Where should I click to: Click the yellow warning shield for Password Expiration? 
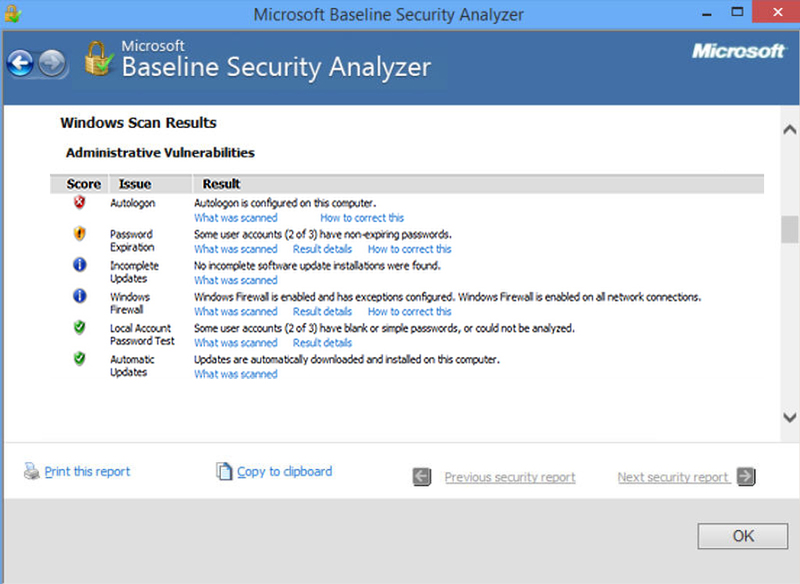pyautogui.click(x=79, y=234)
